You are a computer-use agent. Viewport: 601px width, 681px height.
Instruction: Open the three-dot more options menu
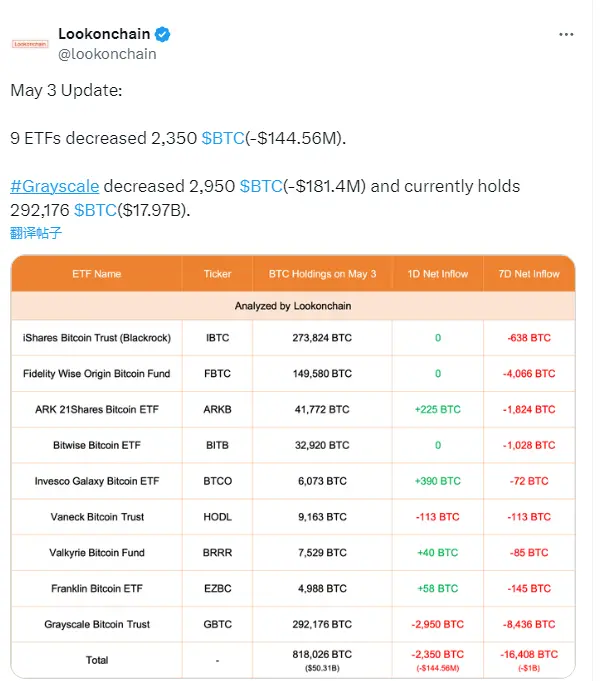(x=566, y=34)
